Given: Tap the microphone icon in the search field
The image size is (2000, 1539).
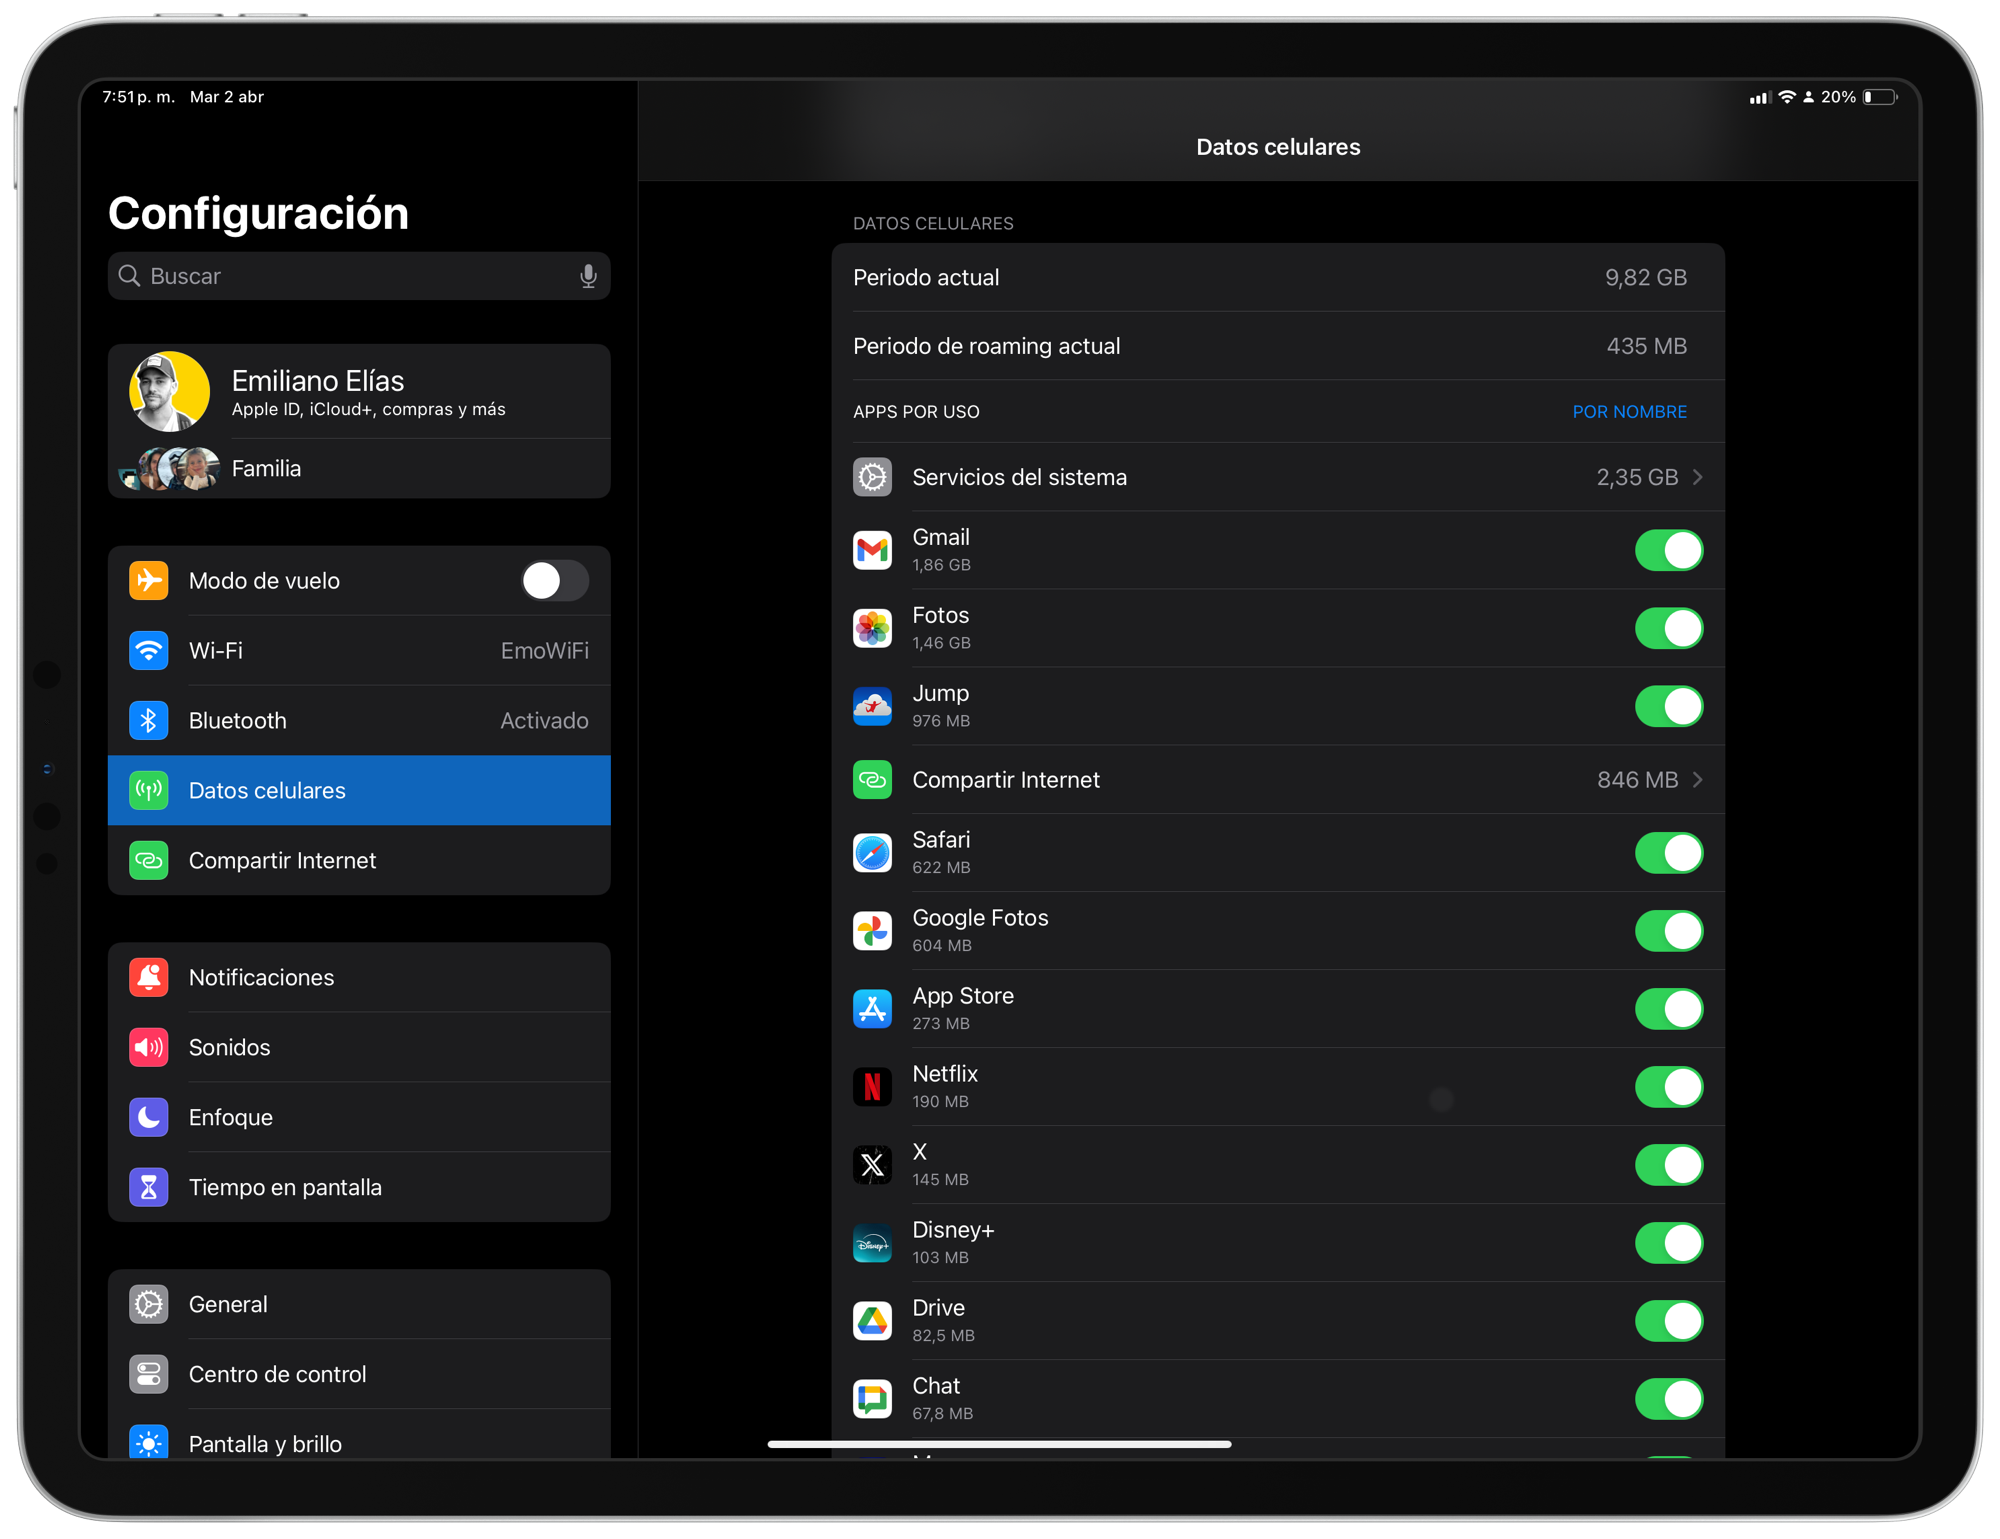Looking at the screenshot, I should (x=588, y=276).
